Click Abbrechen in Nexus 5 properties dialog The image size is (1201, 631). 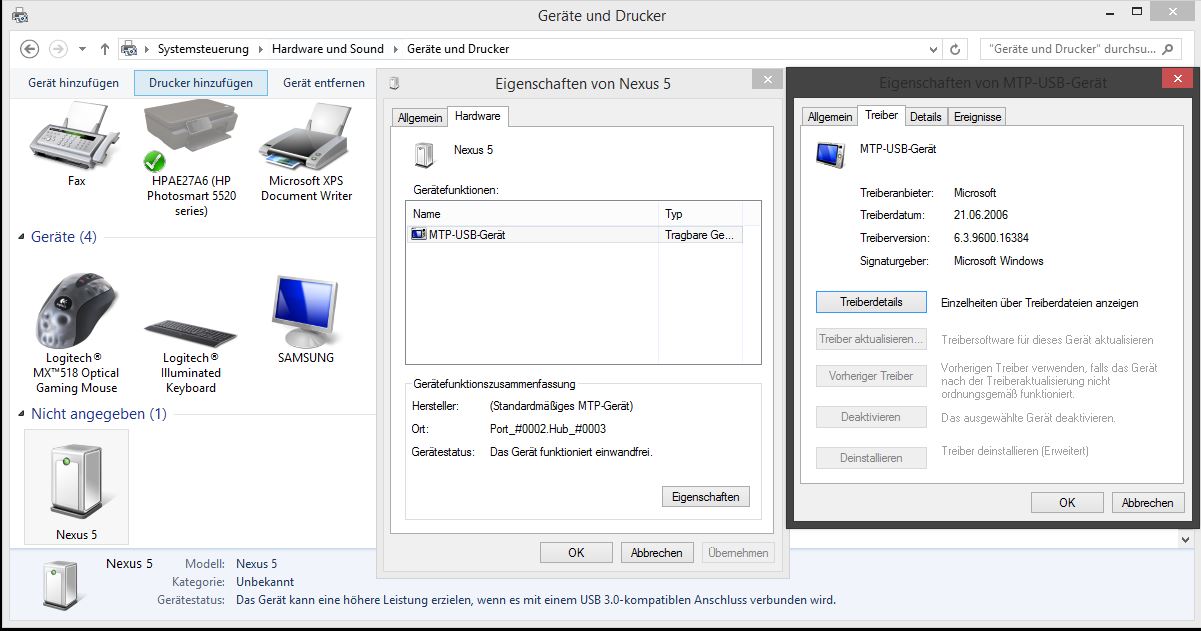(657, 552)
